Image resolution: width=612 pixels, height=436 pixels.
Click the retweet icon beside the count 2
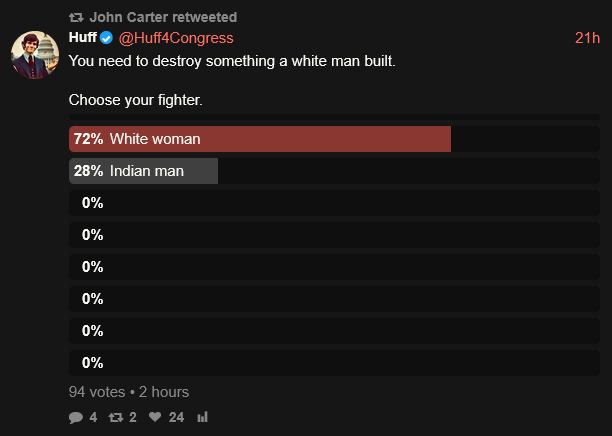tap(116, 418)
